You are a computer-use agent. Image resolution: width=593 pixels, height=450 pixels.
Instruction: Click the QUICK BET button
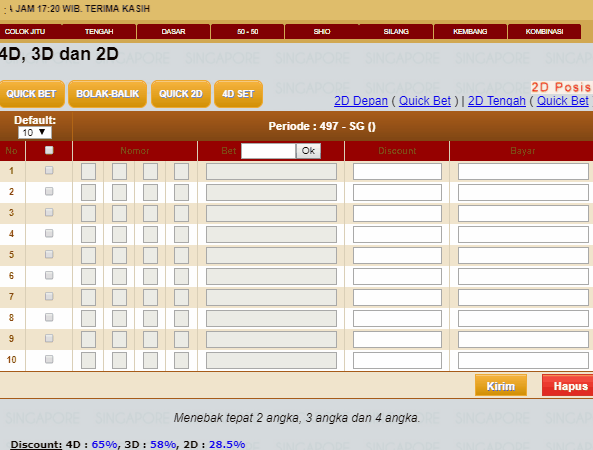[32, 94]
